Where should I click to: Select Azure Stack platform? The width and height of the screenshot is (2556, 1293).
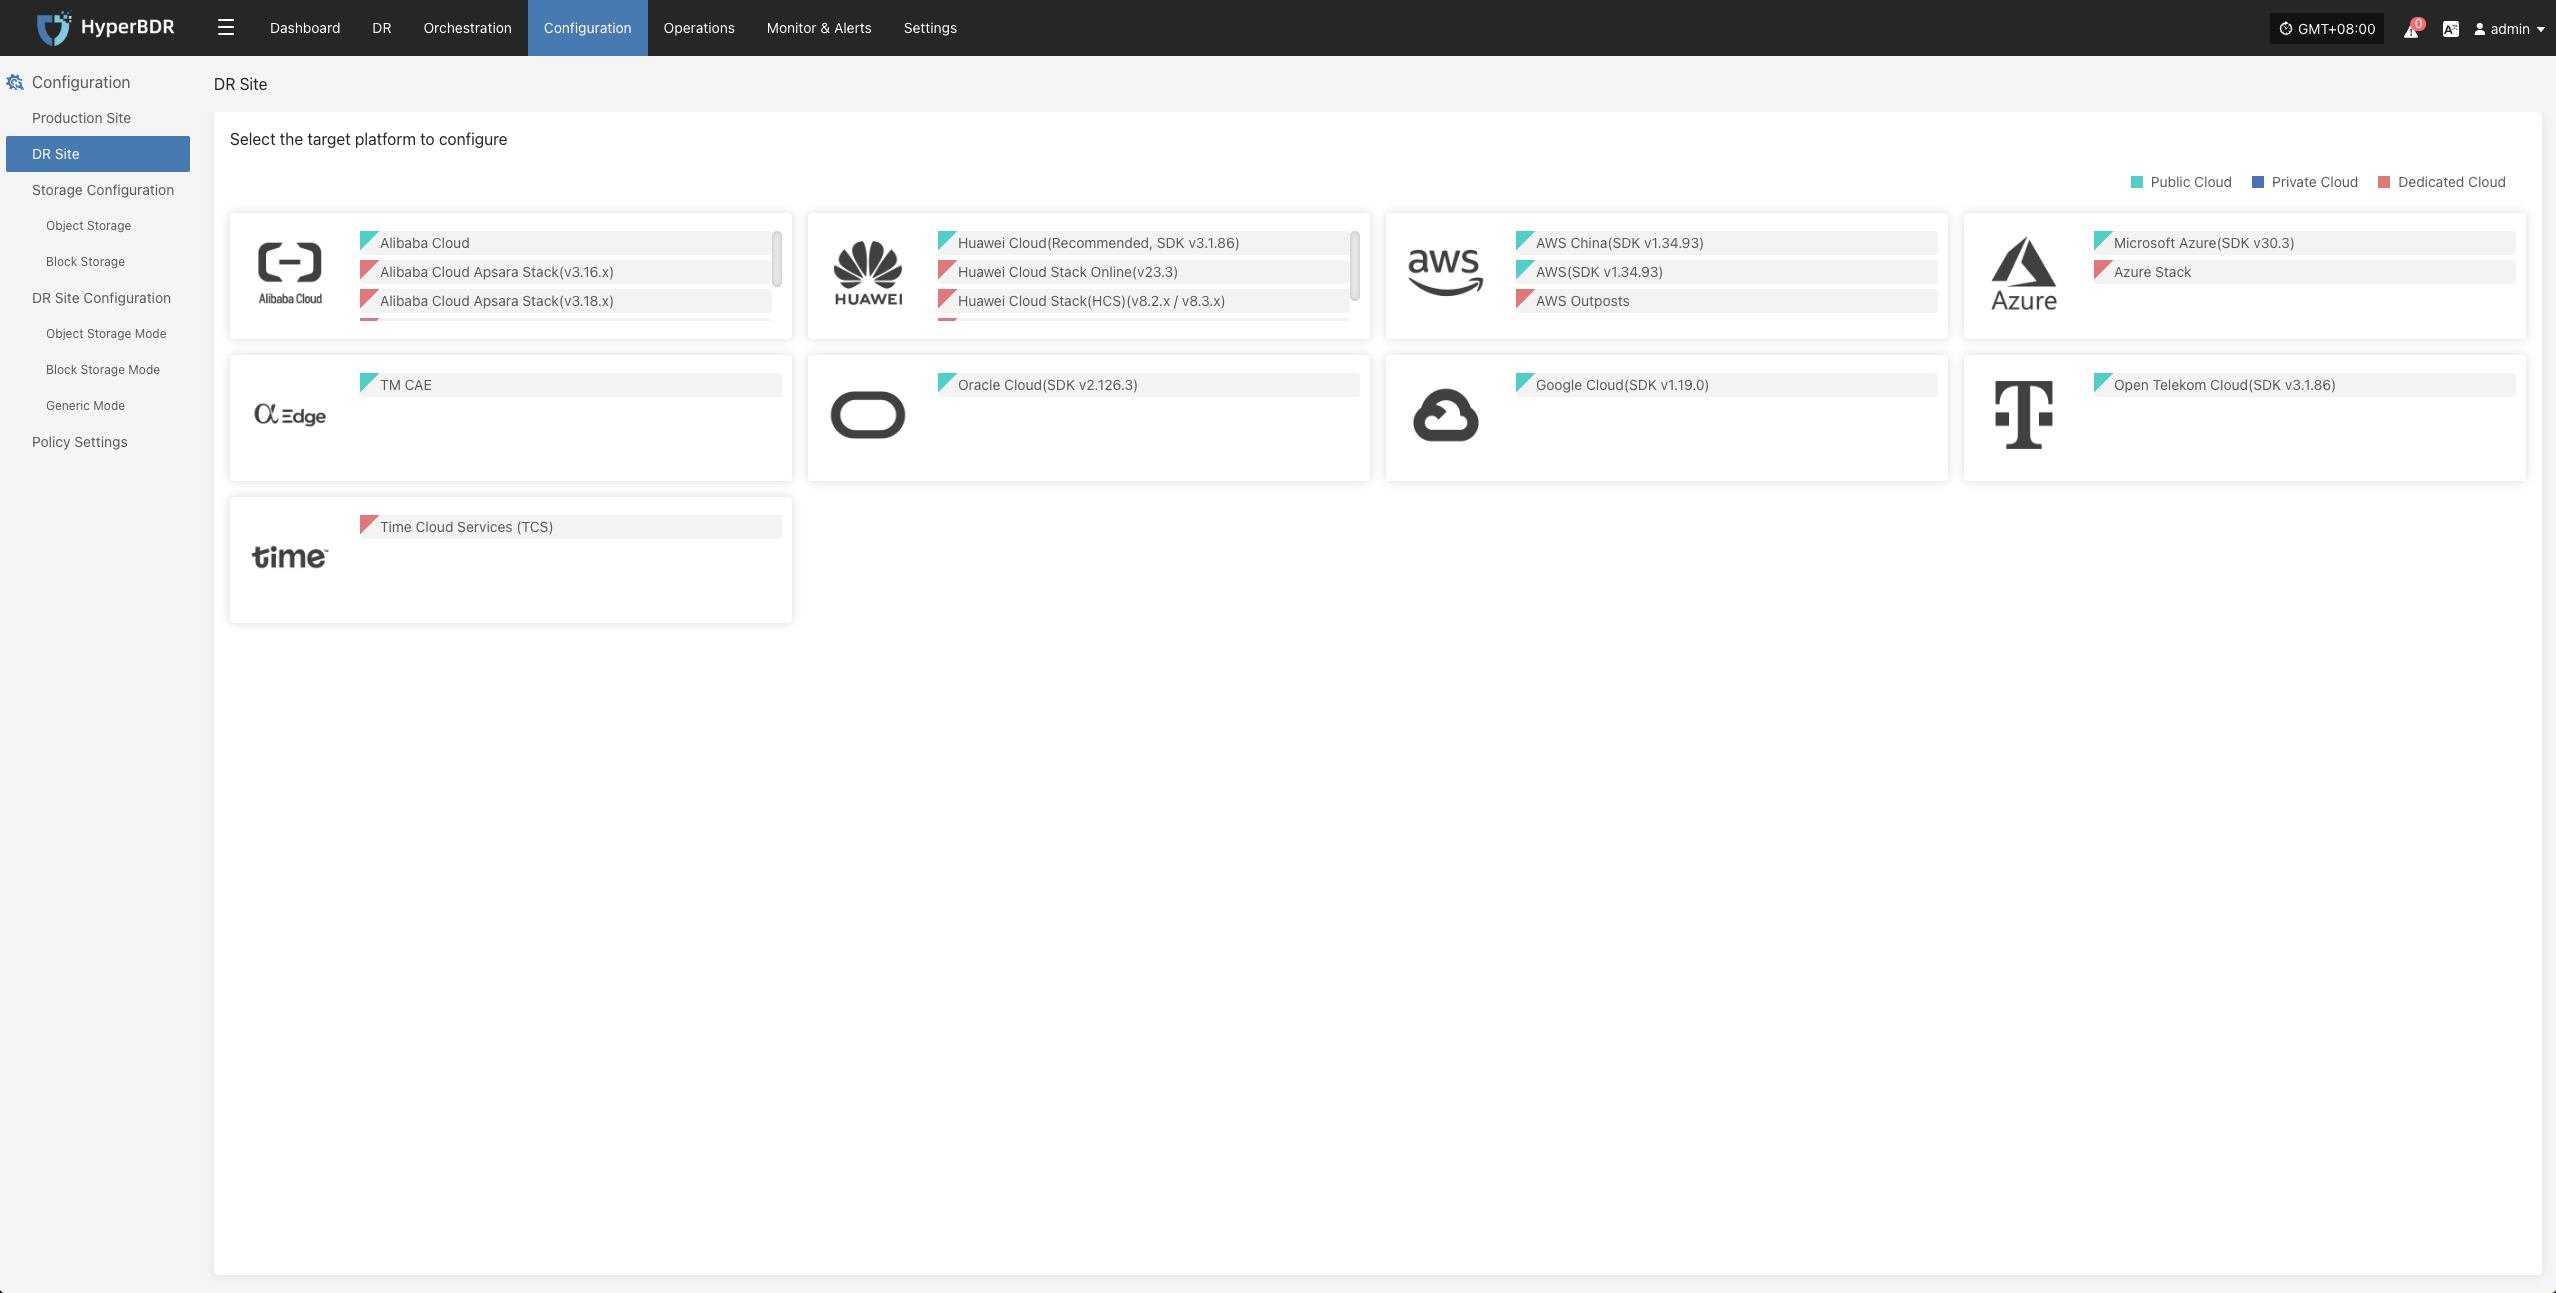[2305, 272]
